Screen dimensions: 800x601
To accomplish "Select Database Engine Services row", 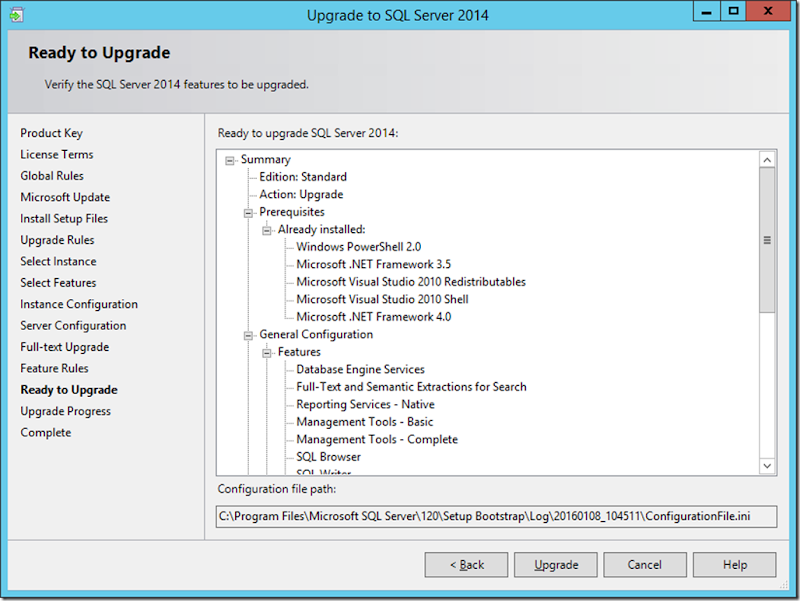I will click(x=360, y=370).
